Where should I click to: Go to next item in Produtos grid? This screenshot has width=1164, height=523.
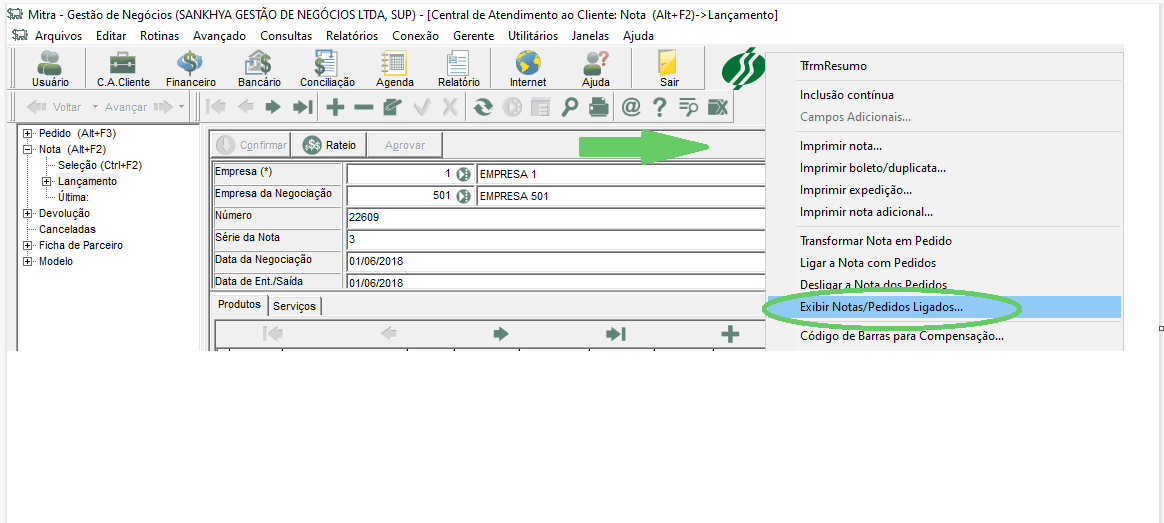coord(501,335)
